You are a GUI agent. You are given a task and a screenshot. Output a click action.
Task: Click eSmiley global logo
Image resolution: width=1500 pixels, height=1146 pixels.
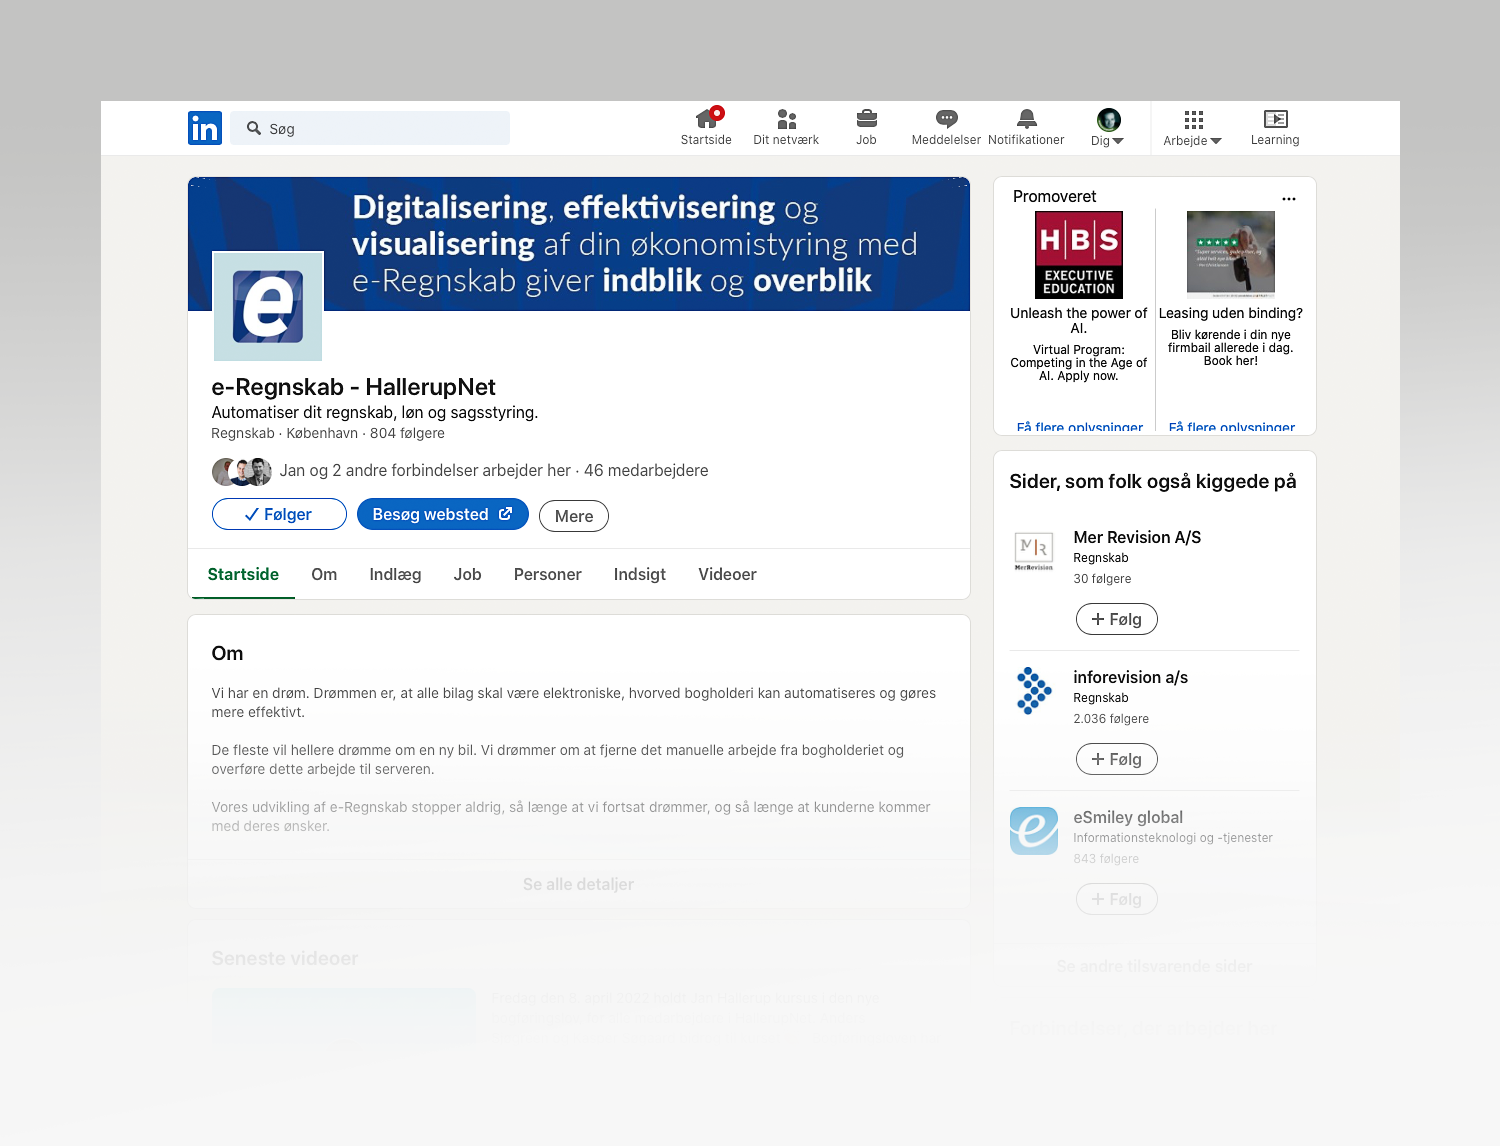coord(1034,831)
